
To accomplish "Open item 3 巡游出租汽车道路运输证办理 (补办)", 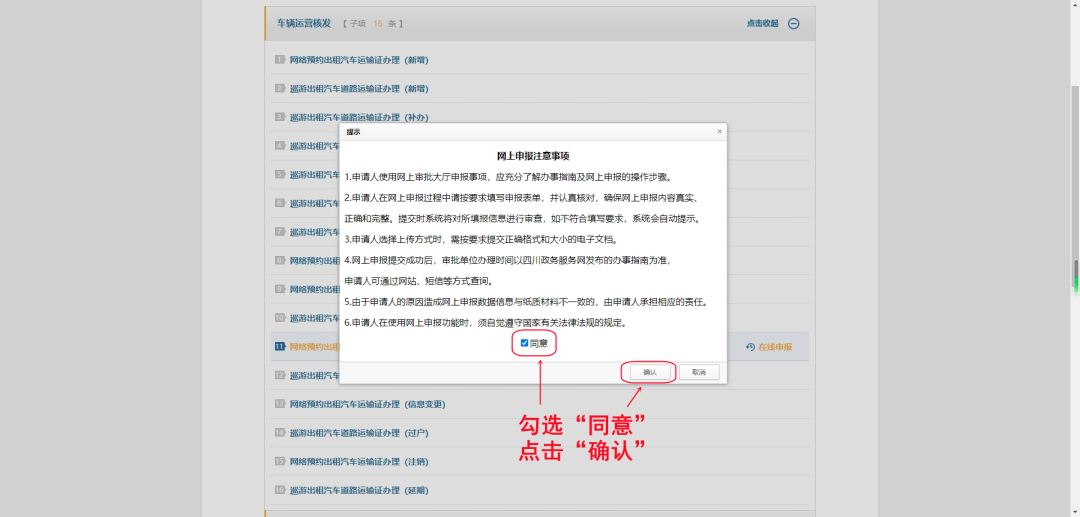I will [x=358, y=118].
